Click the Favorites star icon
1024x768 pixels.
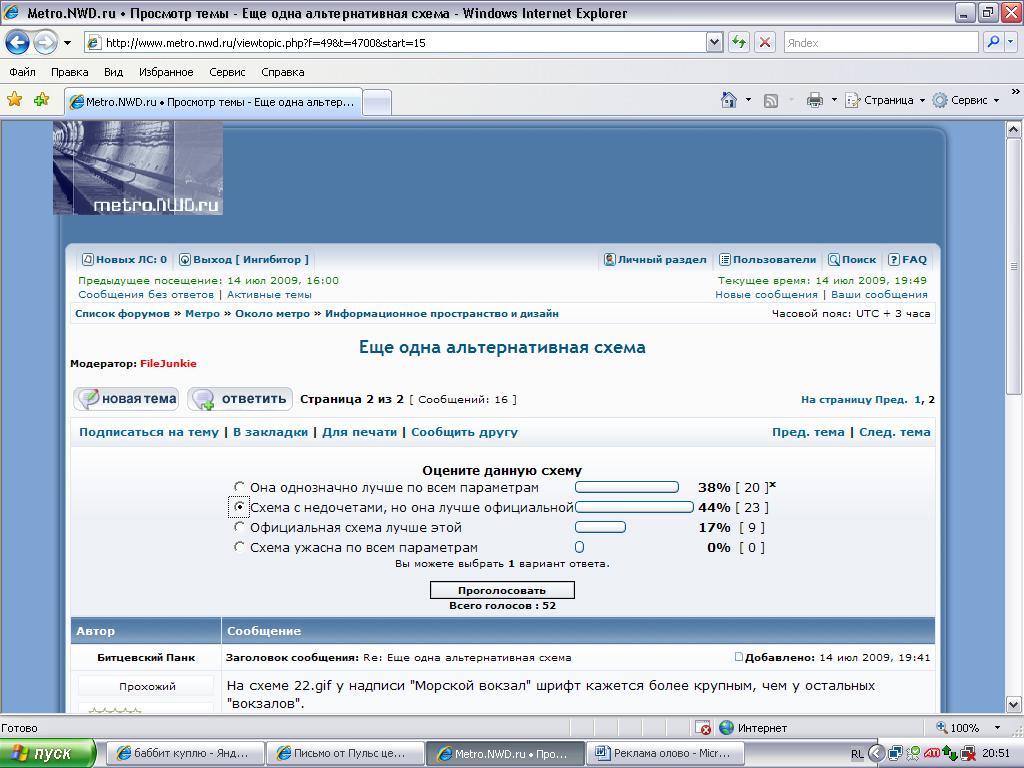pos(15,100)
